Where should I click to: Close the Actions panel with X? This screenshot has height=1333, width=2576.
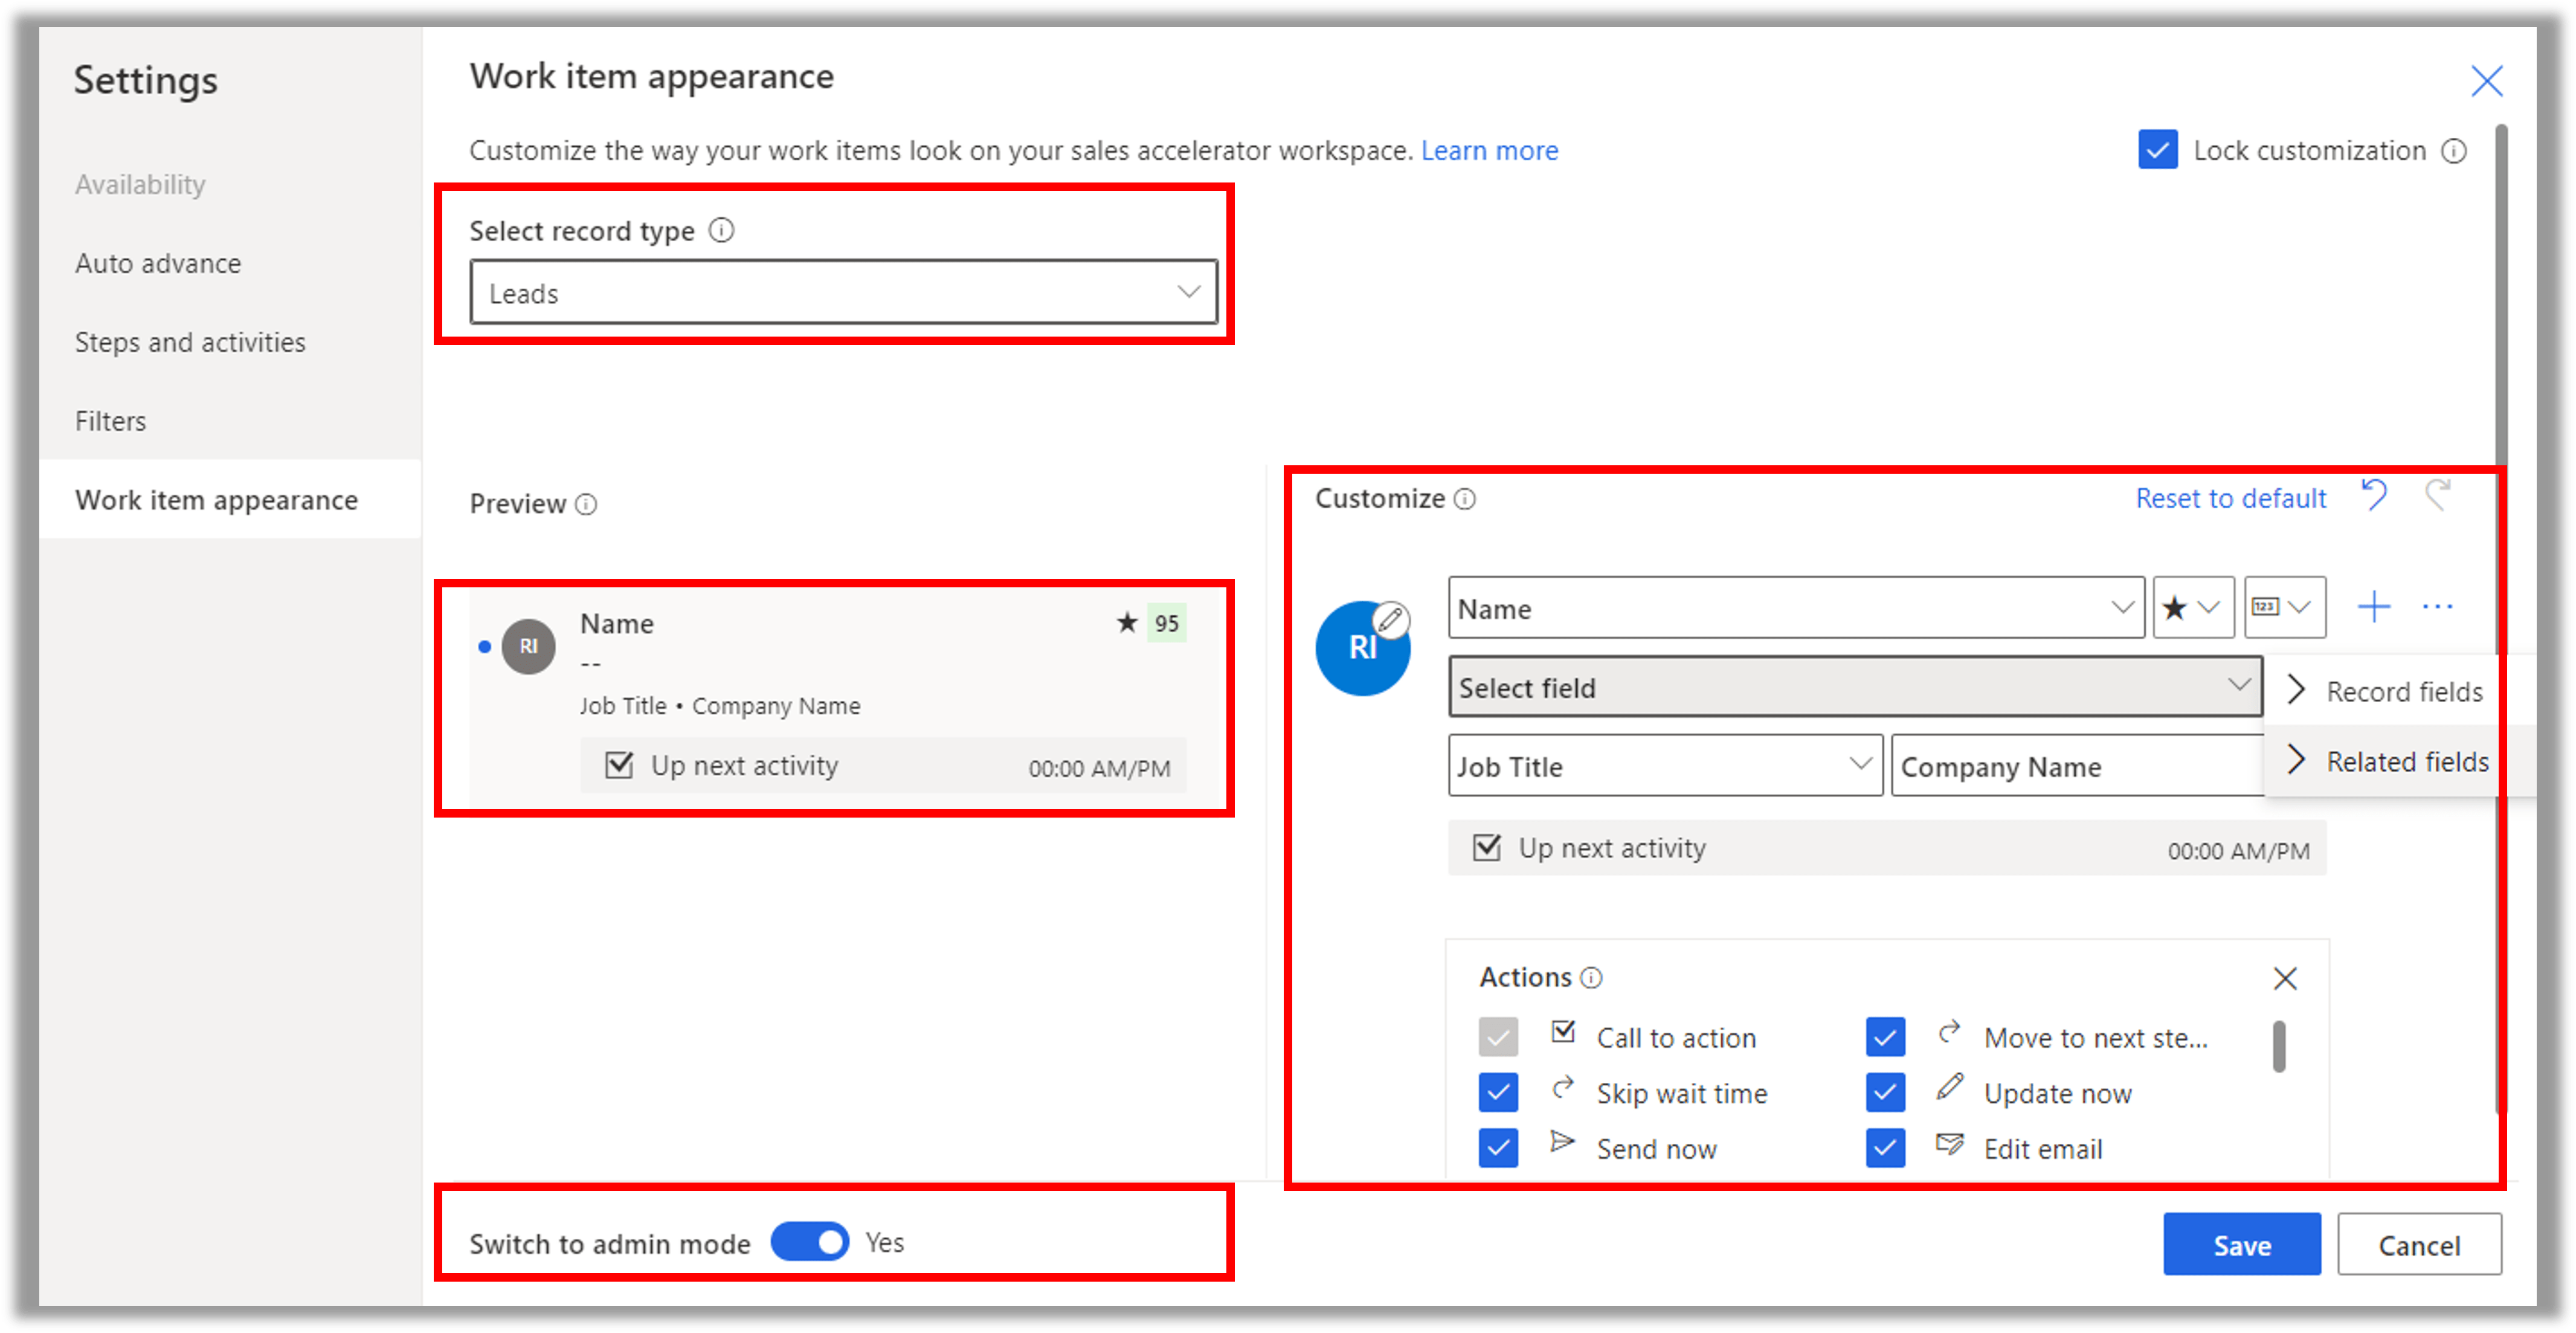click(2285, 978)
